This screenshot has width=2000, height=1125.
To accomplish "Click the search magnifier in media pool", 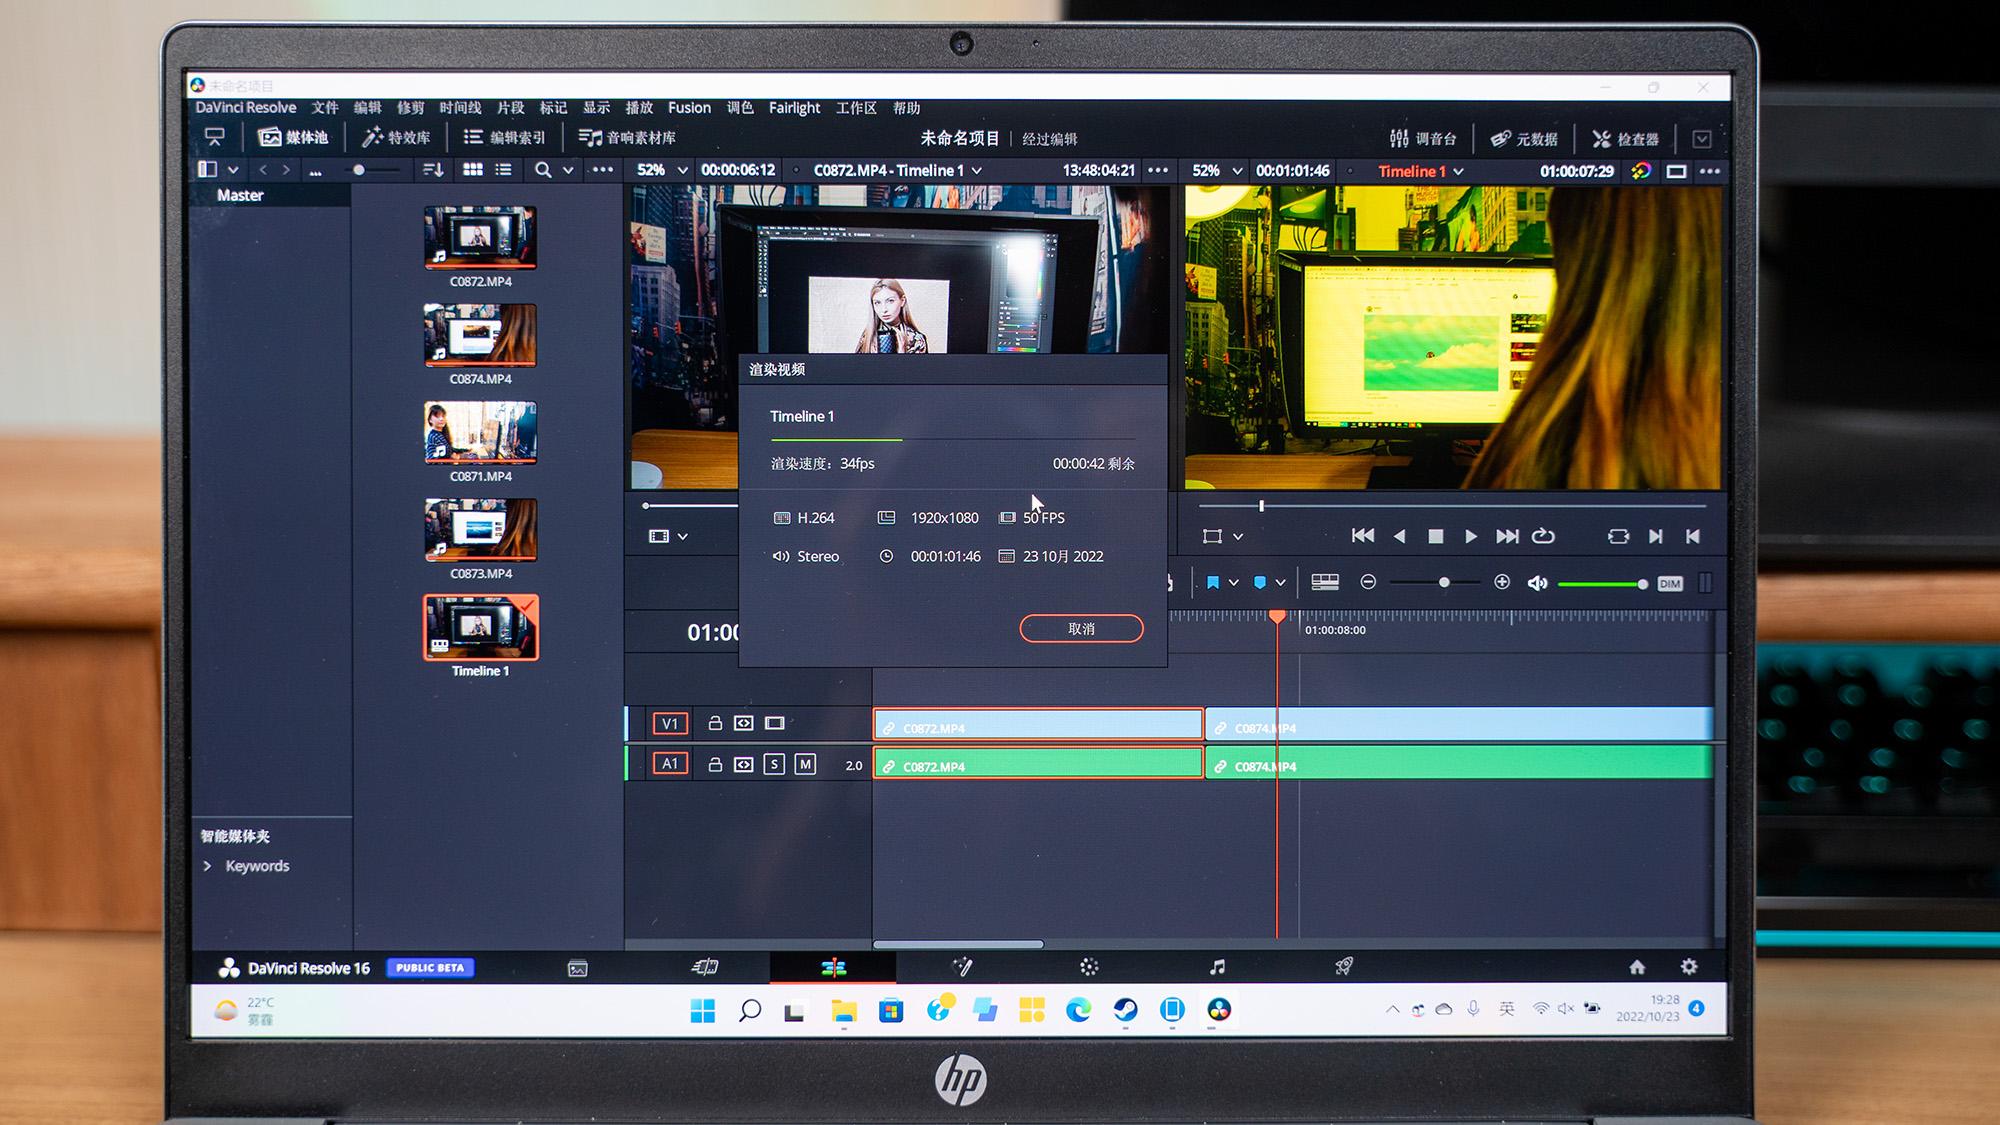I will [543, 170].
